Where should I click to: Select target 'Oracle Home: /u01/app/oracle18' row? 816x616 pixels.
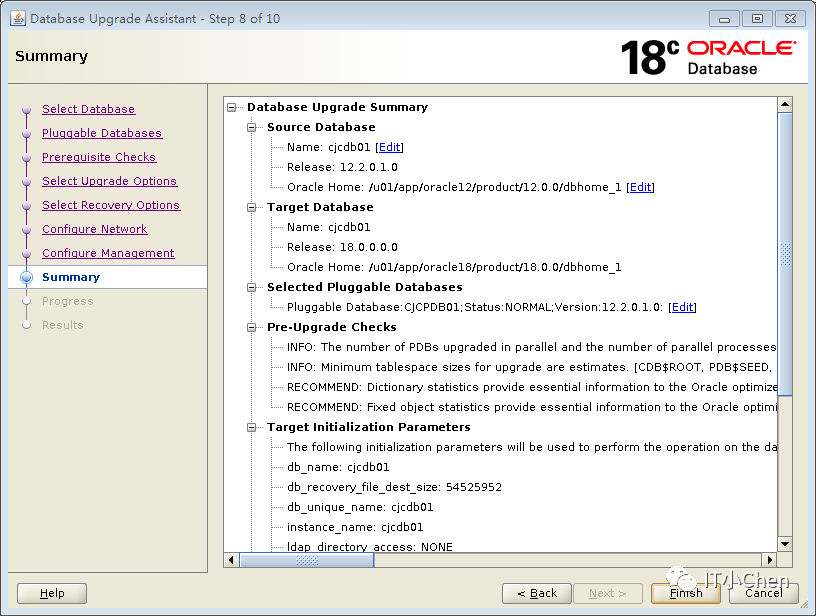(x=454, y=267)
